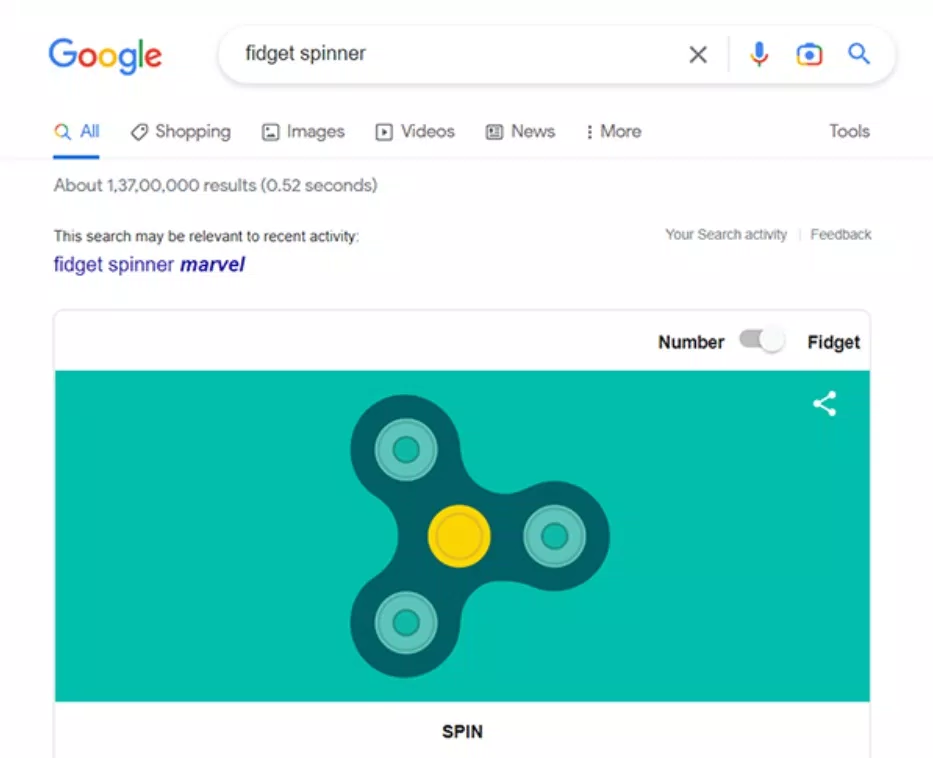View Your Search activity link
This screenshot has height=758, width=933.
pyautogui.click(x=726, y=234)
